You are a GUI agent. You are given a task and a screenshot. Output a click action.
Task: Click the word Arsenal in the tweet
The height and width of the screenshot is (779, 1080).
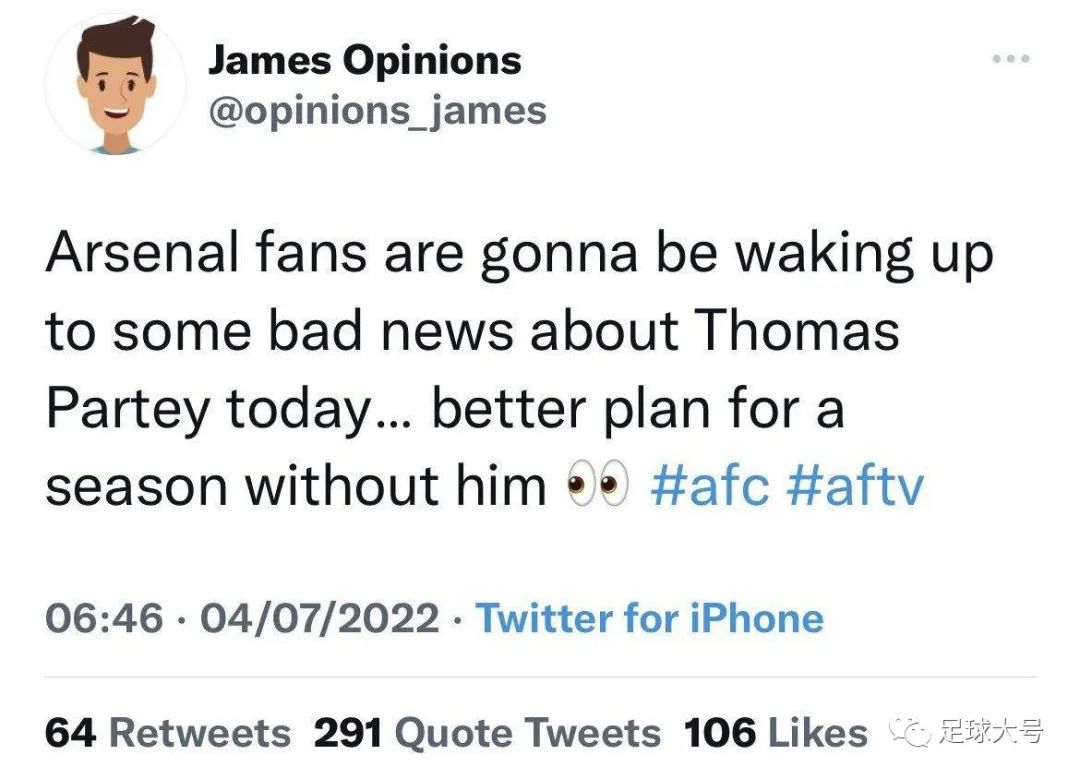click(x=142, y=254)
